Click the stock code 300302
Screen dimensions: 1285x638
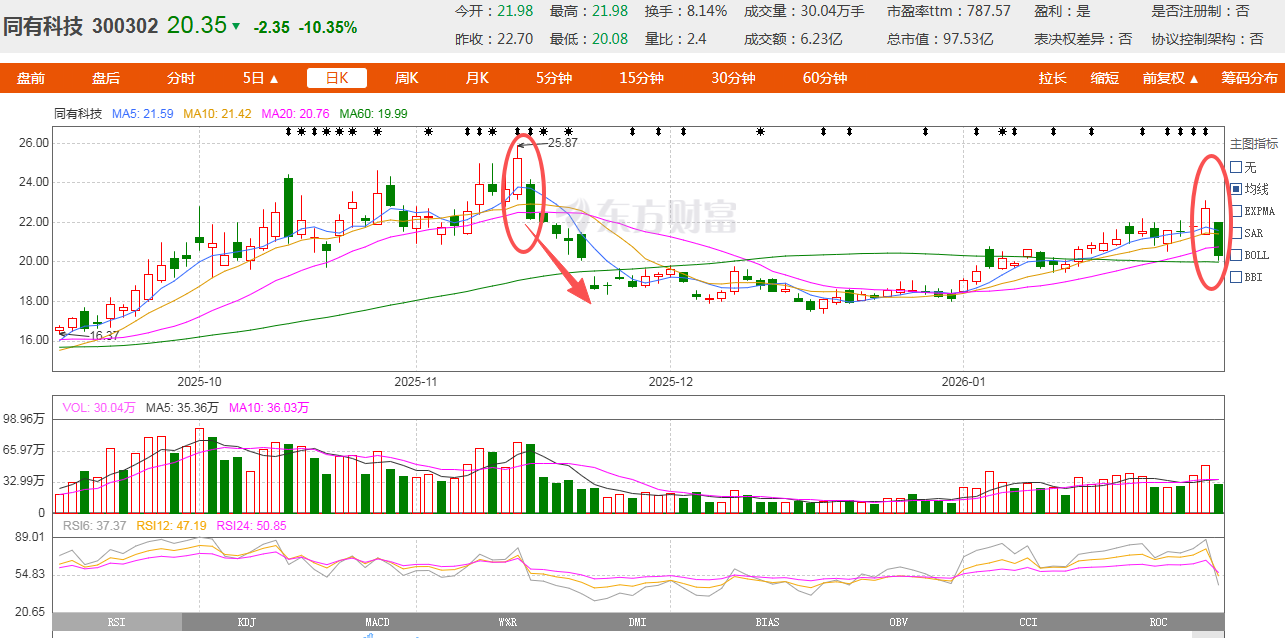pos(125,26)
